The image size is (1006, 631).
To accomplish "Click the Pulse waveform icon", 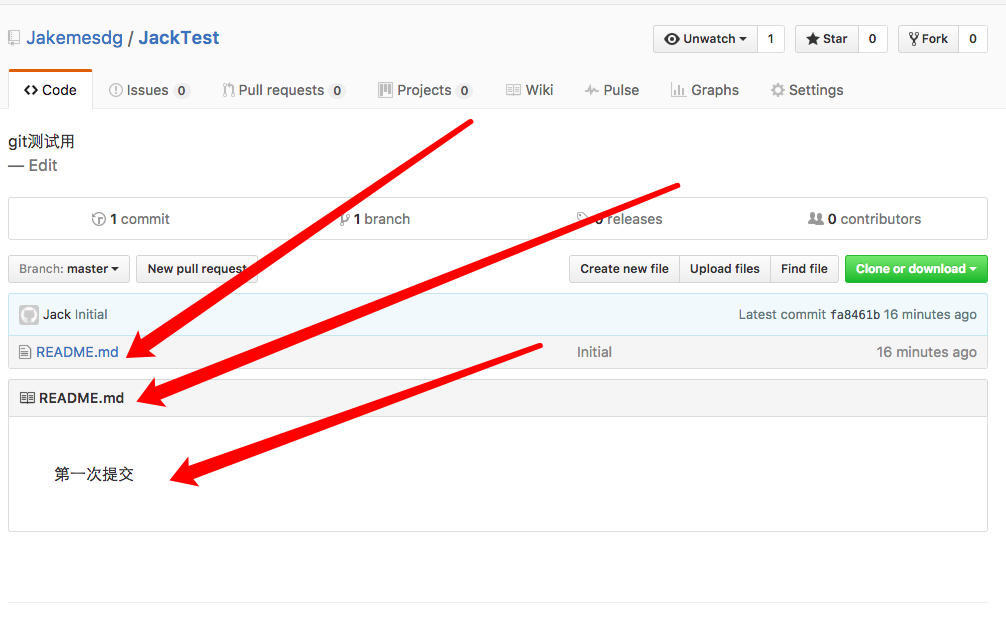I will tap(592, 90).
